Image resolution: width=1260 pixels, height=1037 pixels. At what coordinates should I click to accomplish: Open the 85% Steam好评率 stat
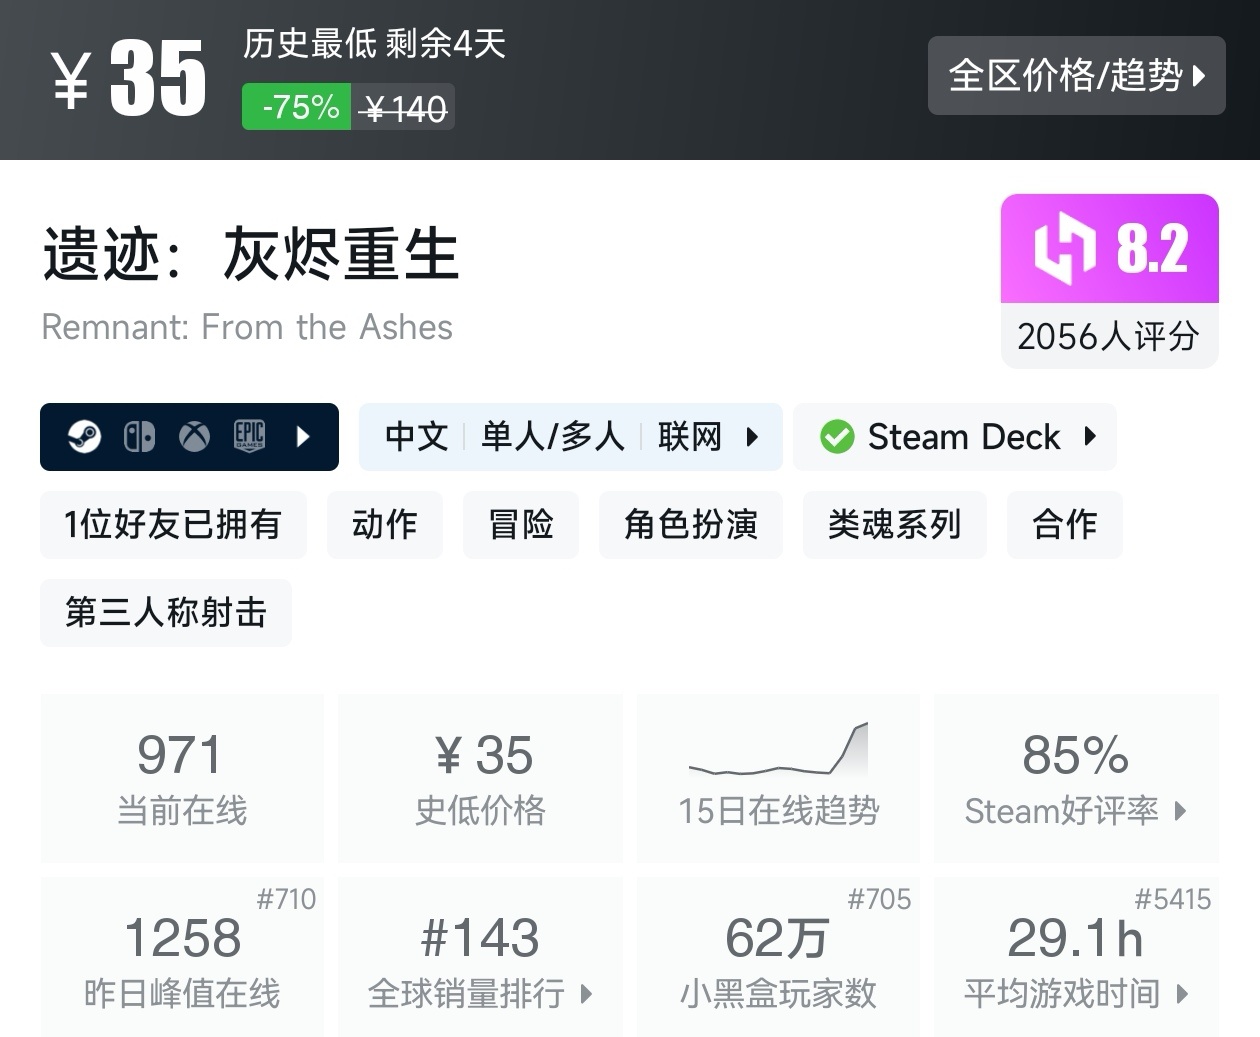[x=1076, y=778]
